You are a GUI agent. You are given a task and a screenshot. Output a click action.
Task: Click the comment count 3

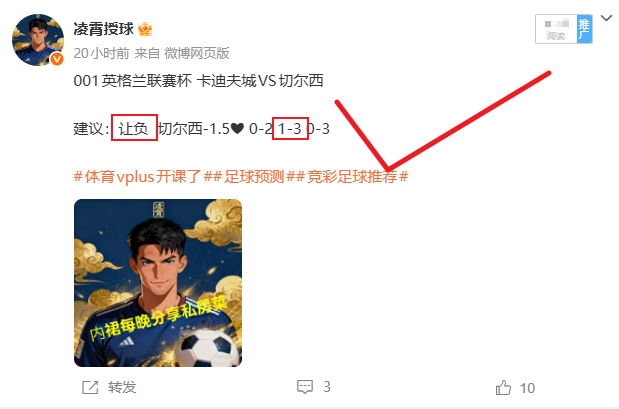(x=327, y=387)
